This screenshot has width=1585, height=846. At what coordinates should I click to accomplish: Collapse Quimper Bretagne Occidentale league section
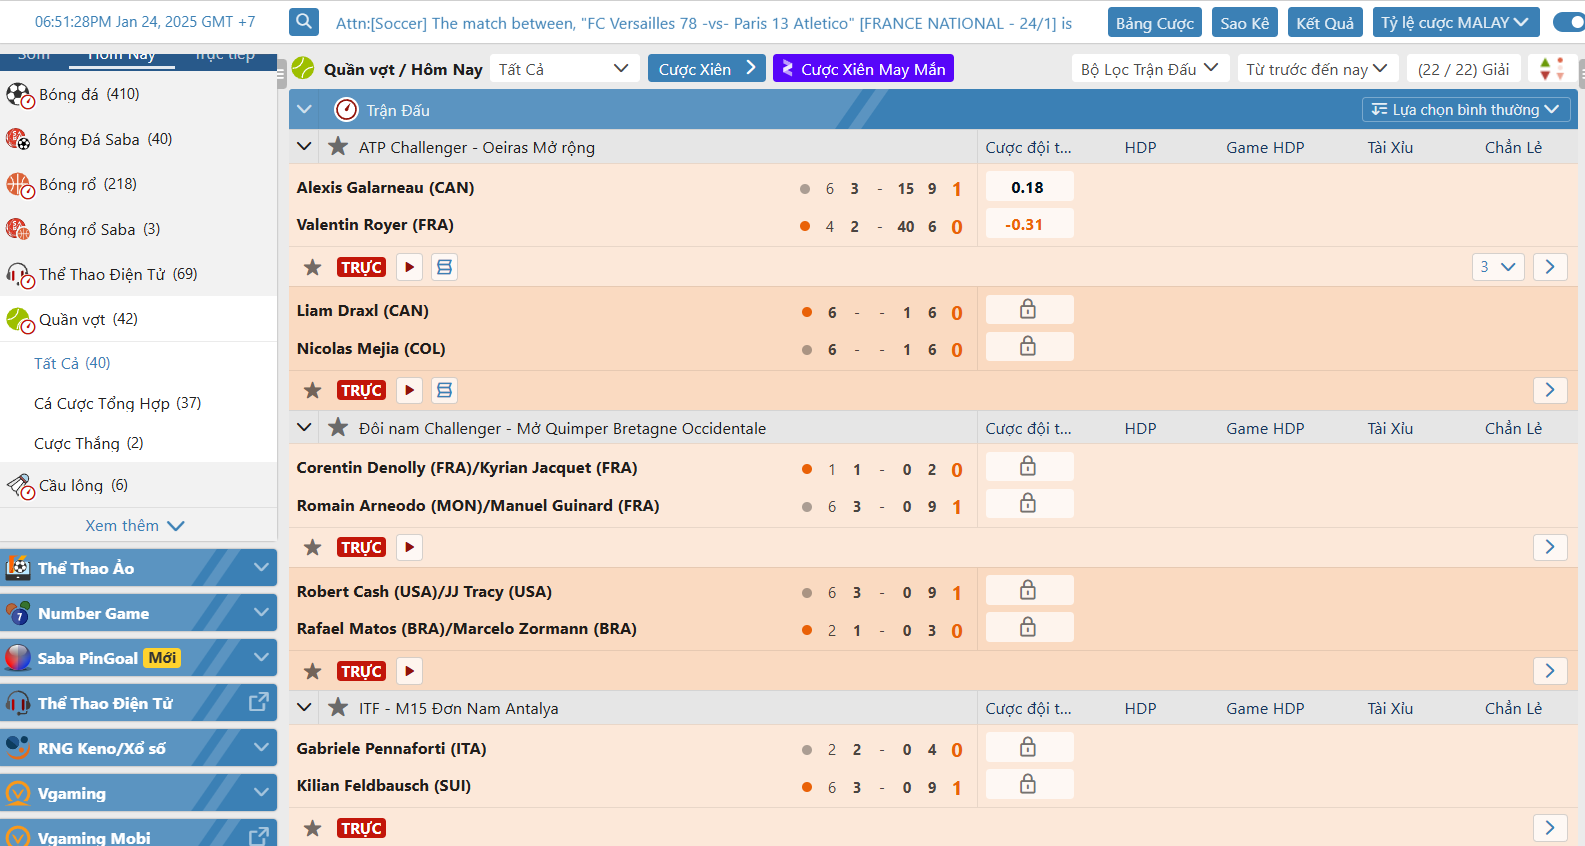(305, 428)
